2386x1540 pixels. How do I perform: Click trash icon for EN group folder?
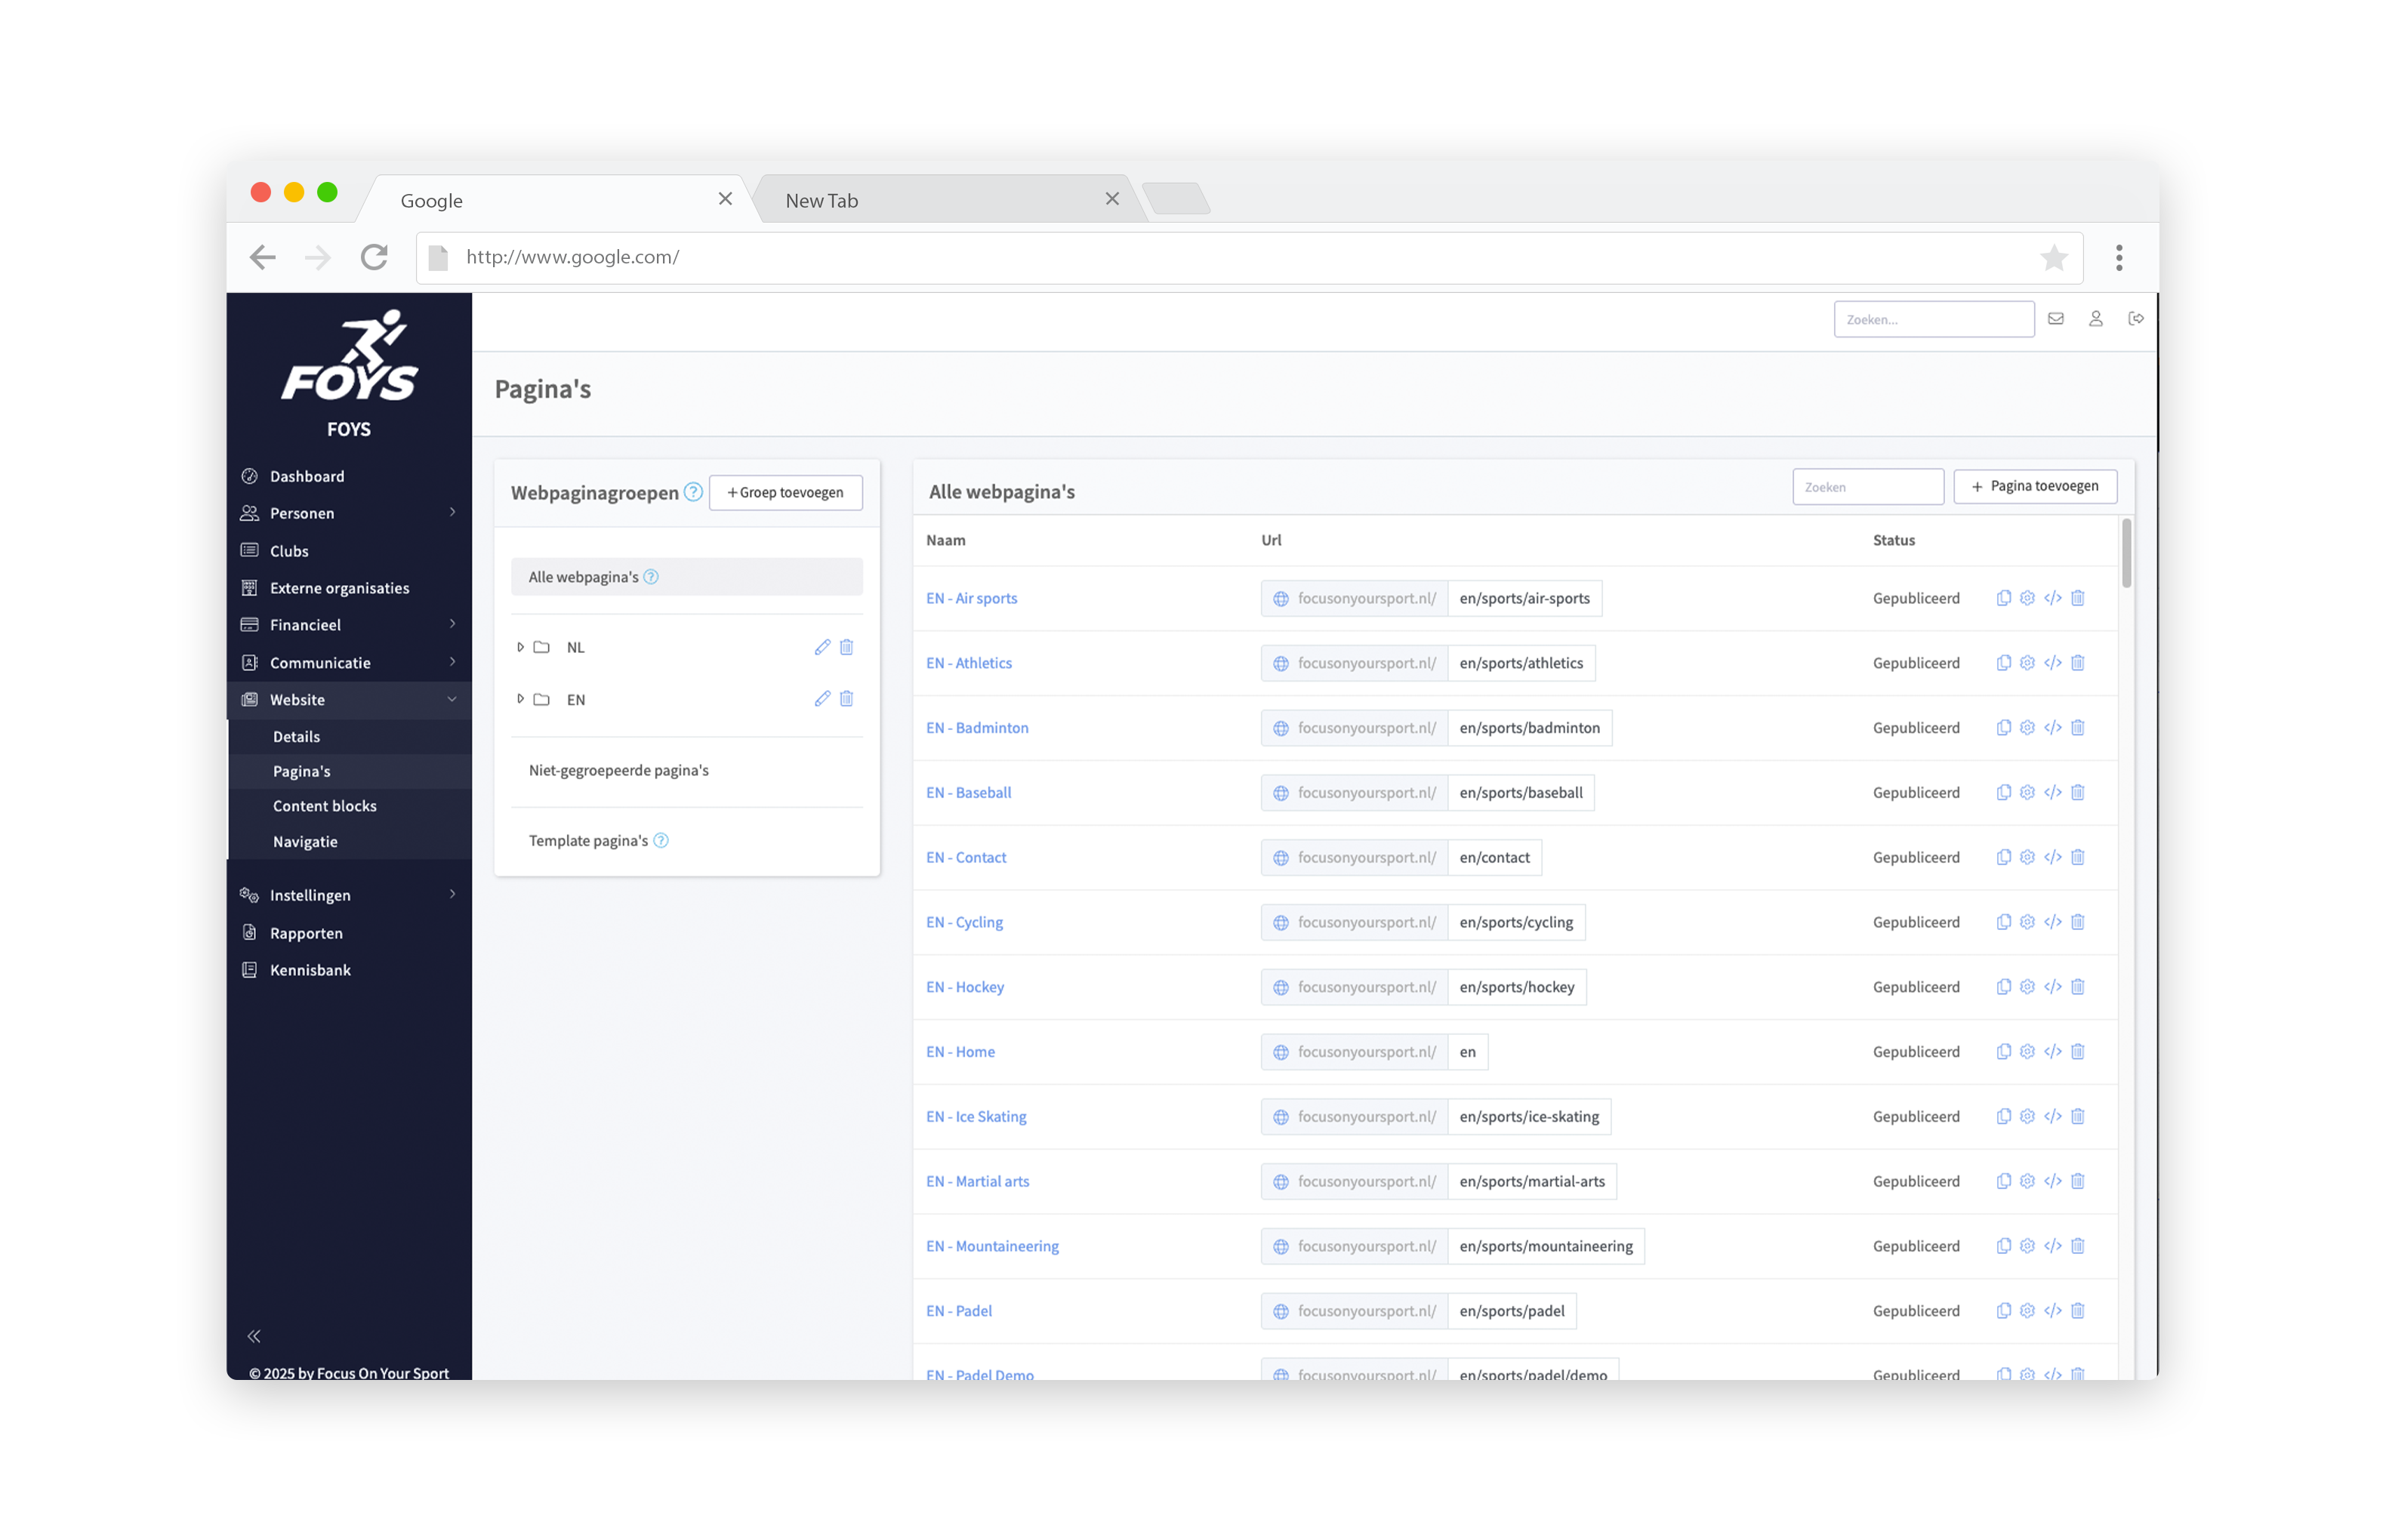pyautogui.click(x=846, y=699)
